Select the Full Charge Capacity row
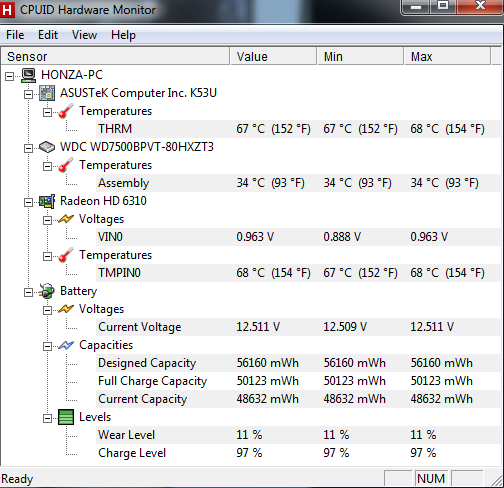The width and height of the screenshot is (504, 488). coord(299,381)
